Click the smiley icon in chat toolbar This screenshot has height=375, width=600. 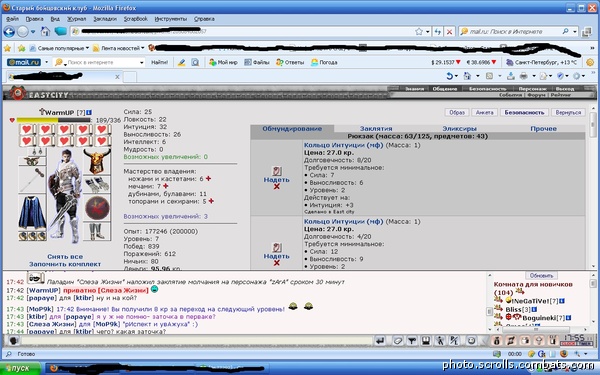pyautogui.click(x=471, y=341)
